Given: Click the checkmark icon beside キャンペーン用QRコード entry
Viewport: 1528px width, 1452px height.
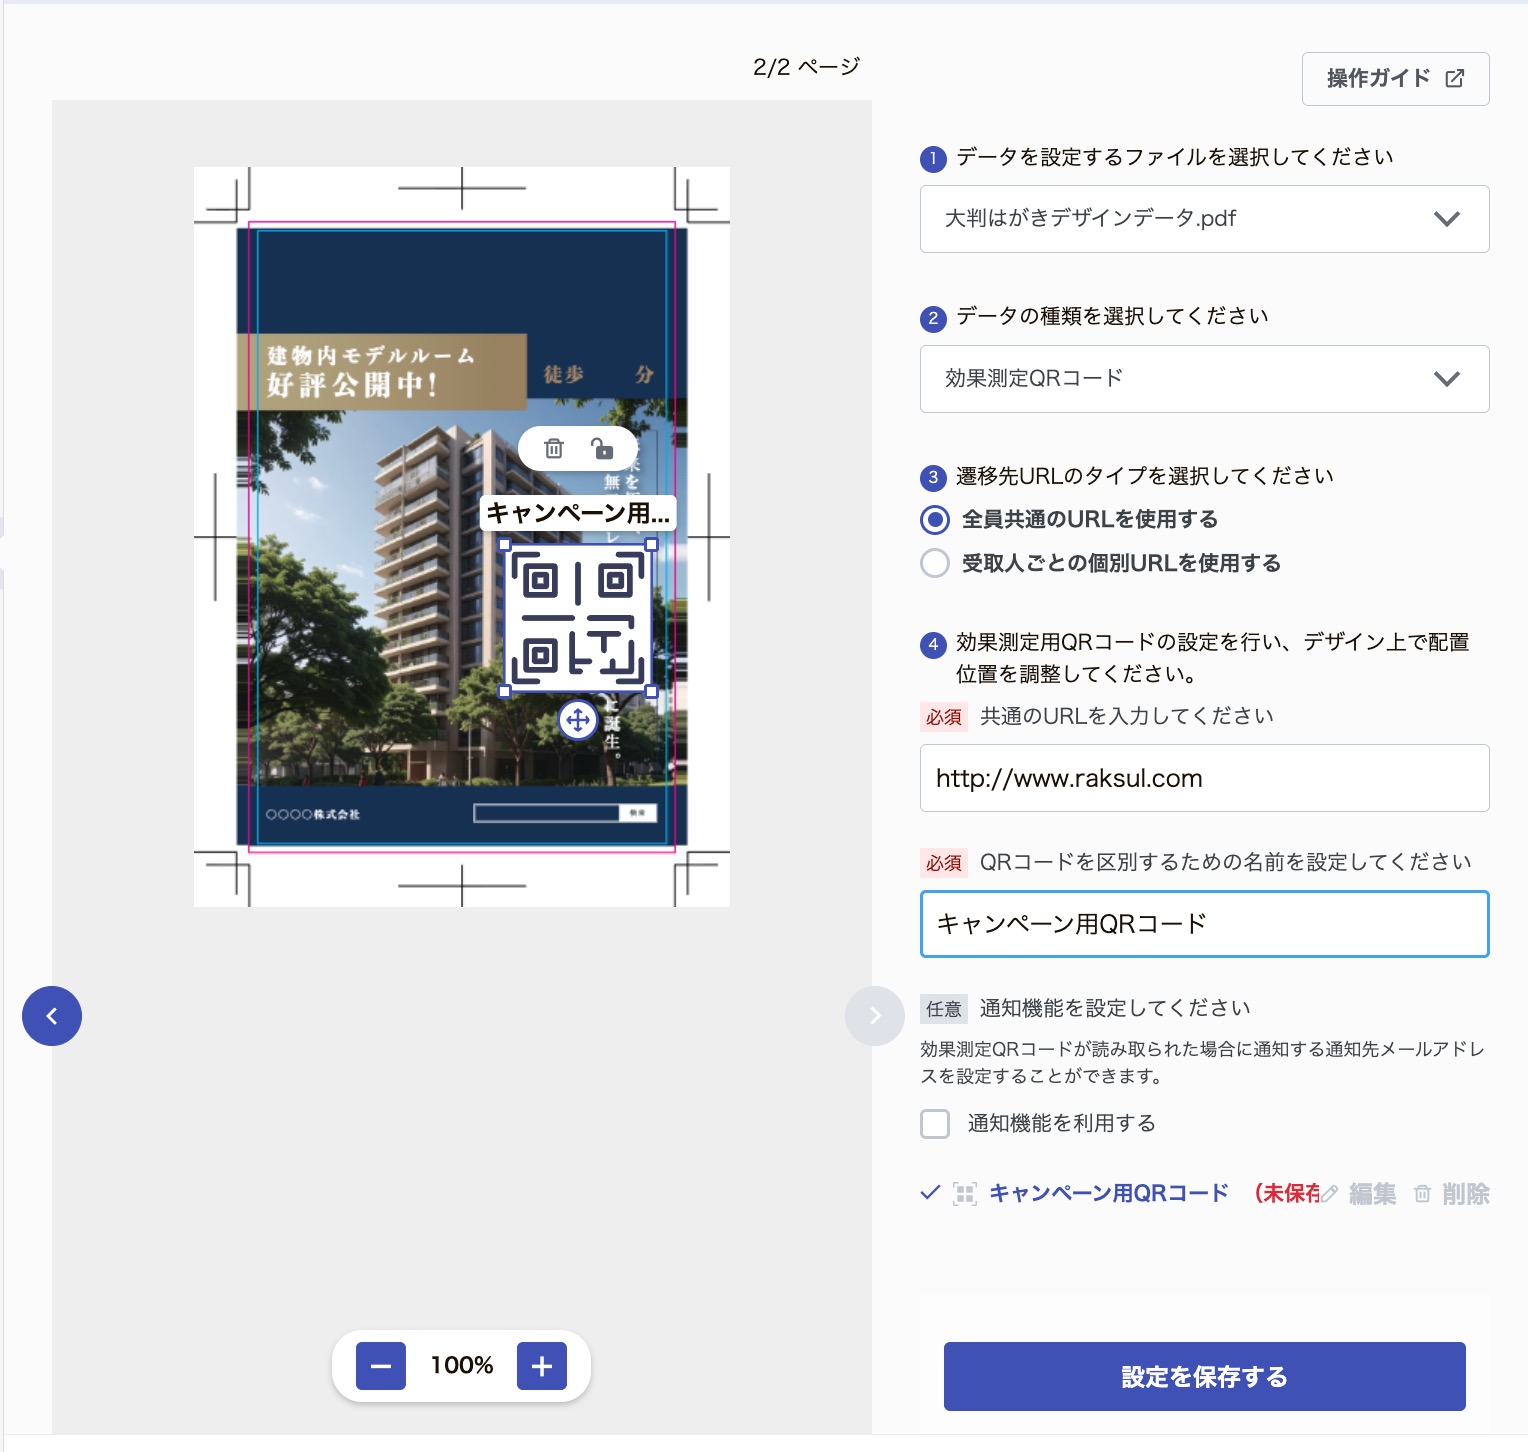Looking at the screenshot, I should point(930,1192).
